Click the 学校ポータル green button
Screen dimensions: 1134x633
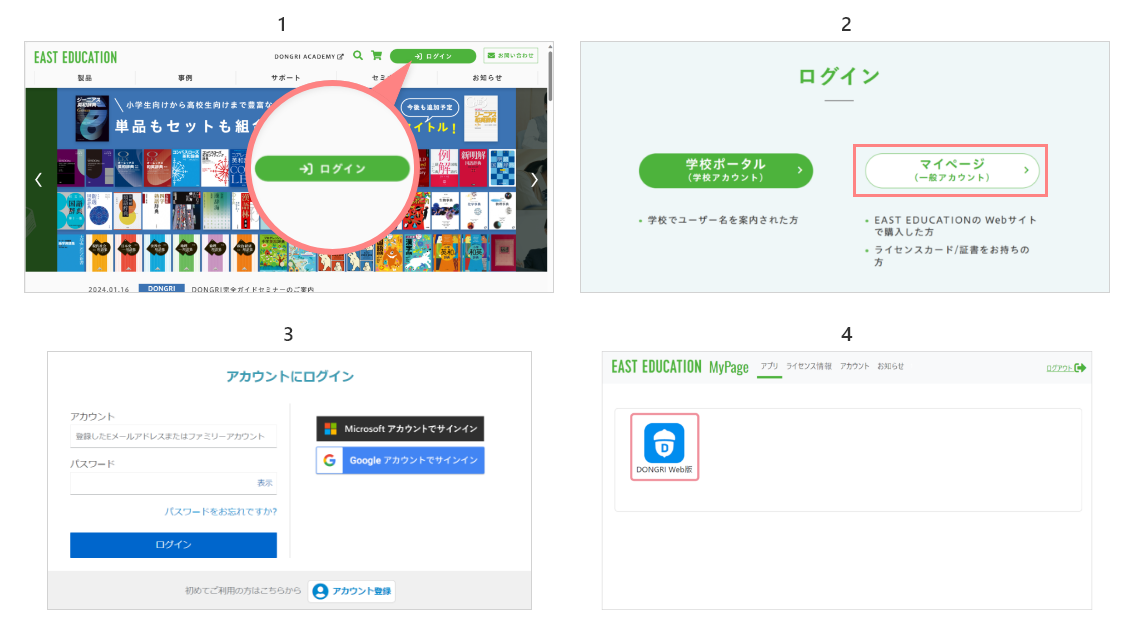coord(725,170)
